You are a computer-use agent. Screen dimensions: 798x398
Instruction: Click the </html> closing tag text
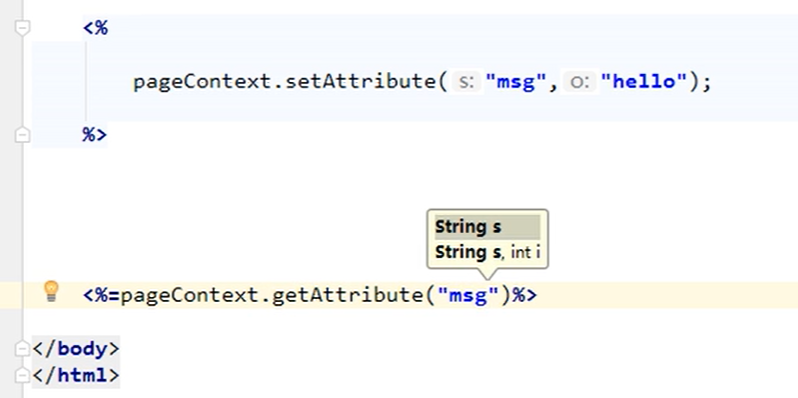(76, 376)
